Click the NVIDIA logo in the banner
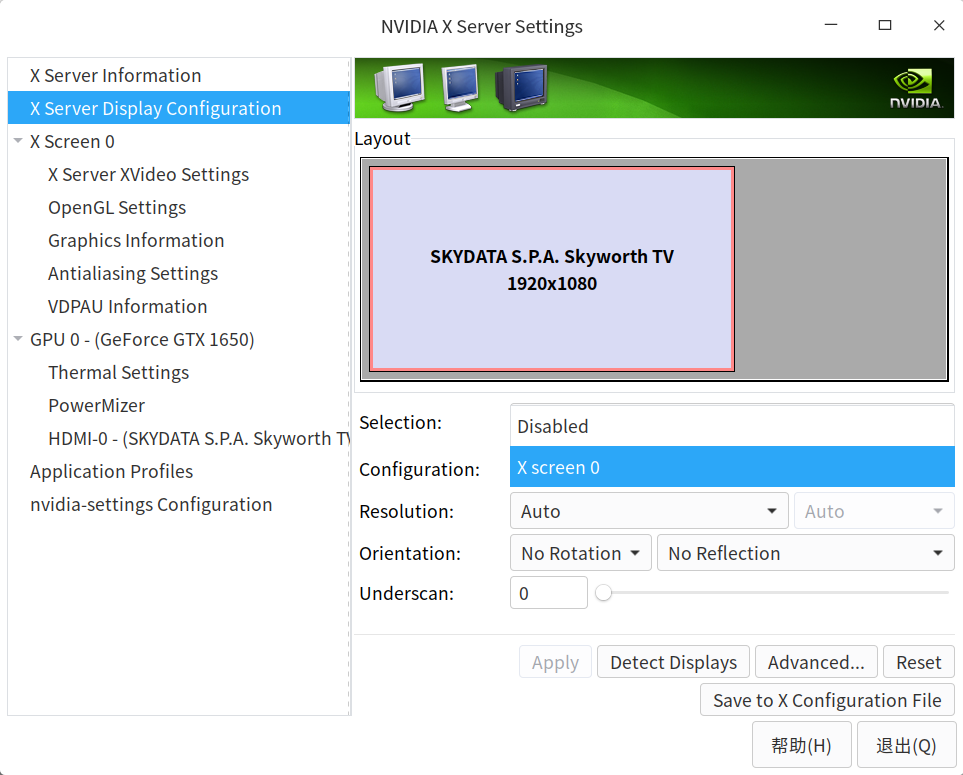Image resolution: width=963 pixels, height=775 pixels. 915,88
